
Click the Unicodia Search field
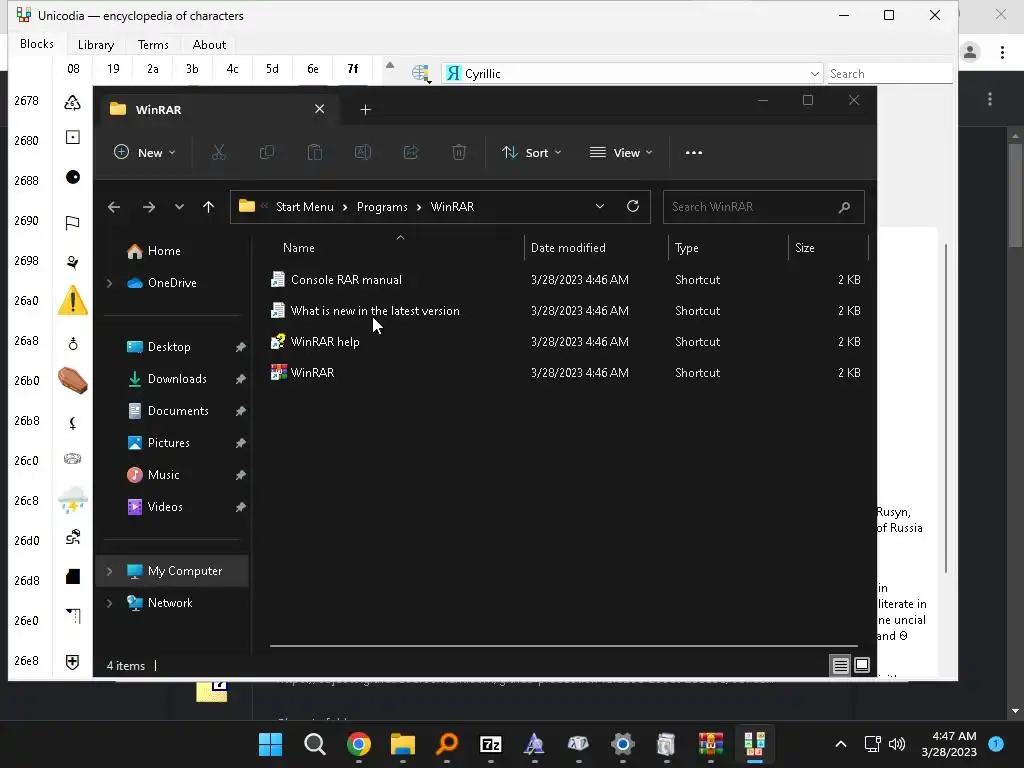890,74
